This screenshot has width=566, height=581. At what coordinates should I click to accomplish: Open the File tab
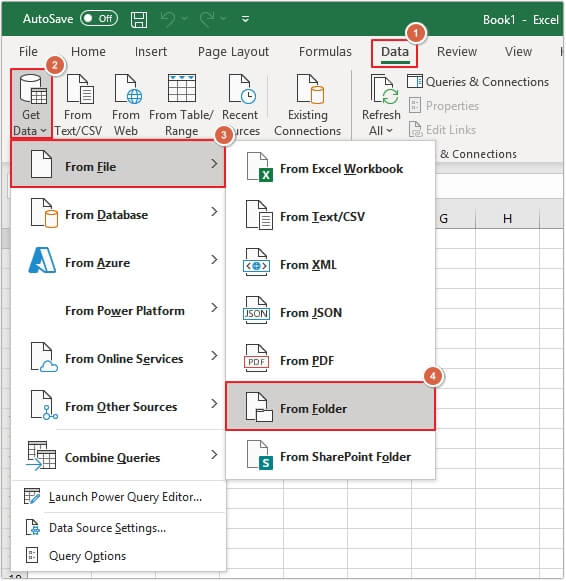28,52
